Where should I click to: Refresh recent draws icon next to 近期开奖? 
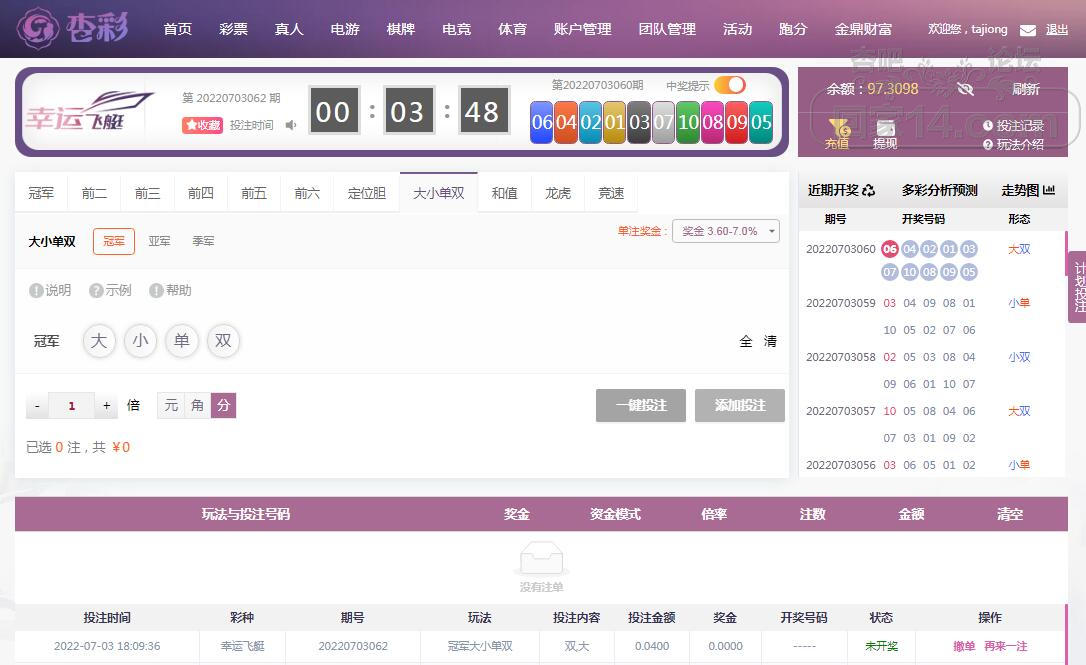point(869,190)
